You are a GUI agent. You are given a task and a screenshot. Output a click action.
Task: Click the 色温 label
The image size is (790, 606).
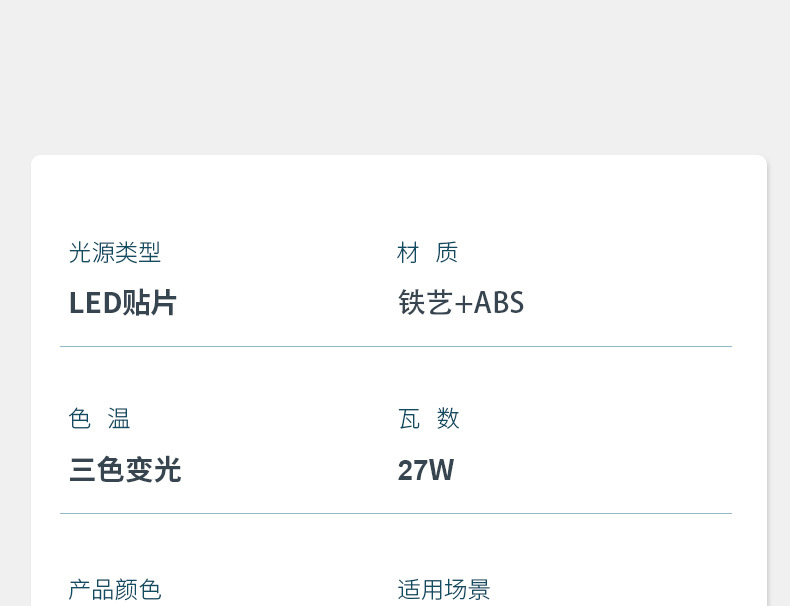(x=99, y=419)
